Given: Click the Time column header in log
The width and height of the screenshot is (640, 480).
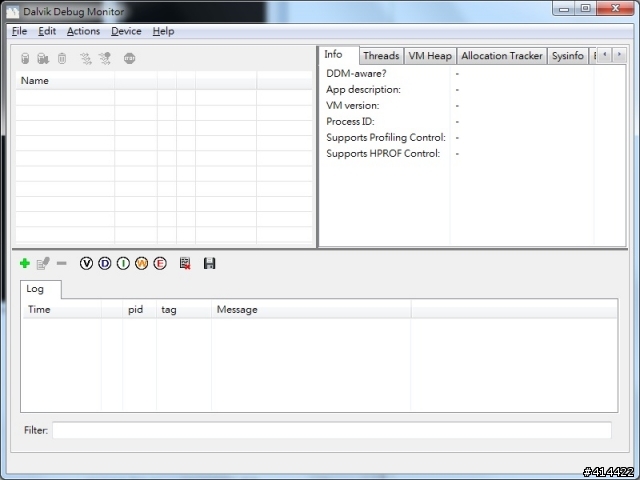Looking at the screenshot, I should [61, 309].
